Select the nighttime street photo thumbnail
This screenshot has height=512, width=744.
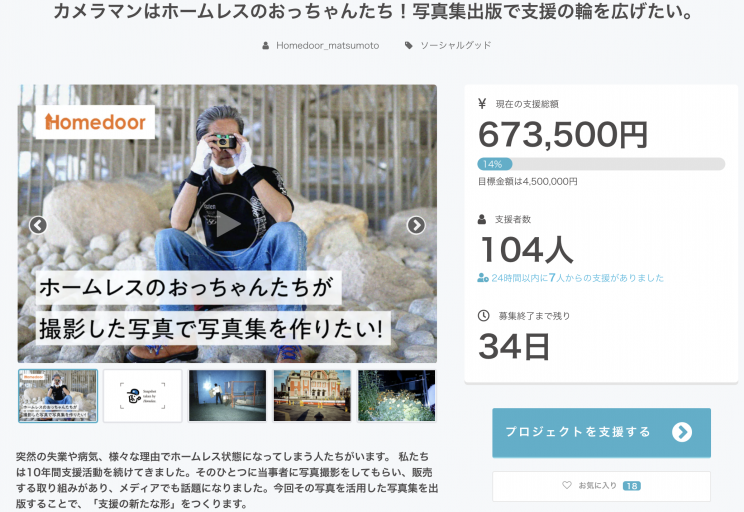228,396
